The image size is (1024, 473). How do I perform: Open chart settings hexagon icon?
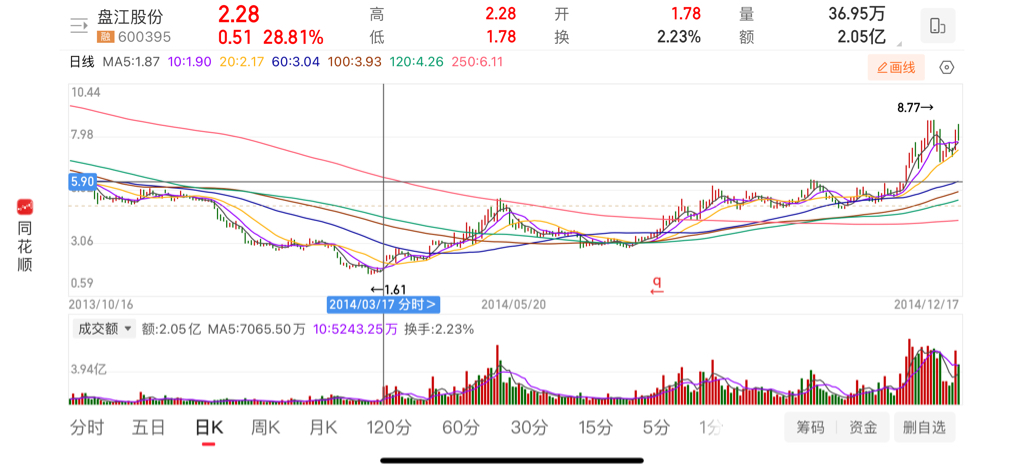coord(947,67)
